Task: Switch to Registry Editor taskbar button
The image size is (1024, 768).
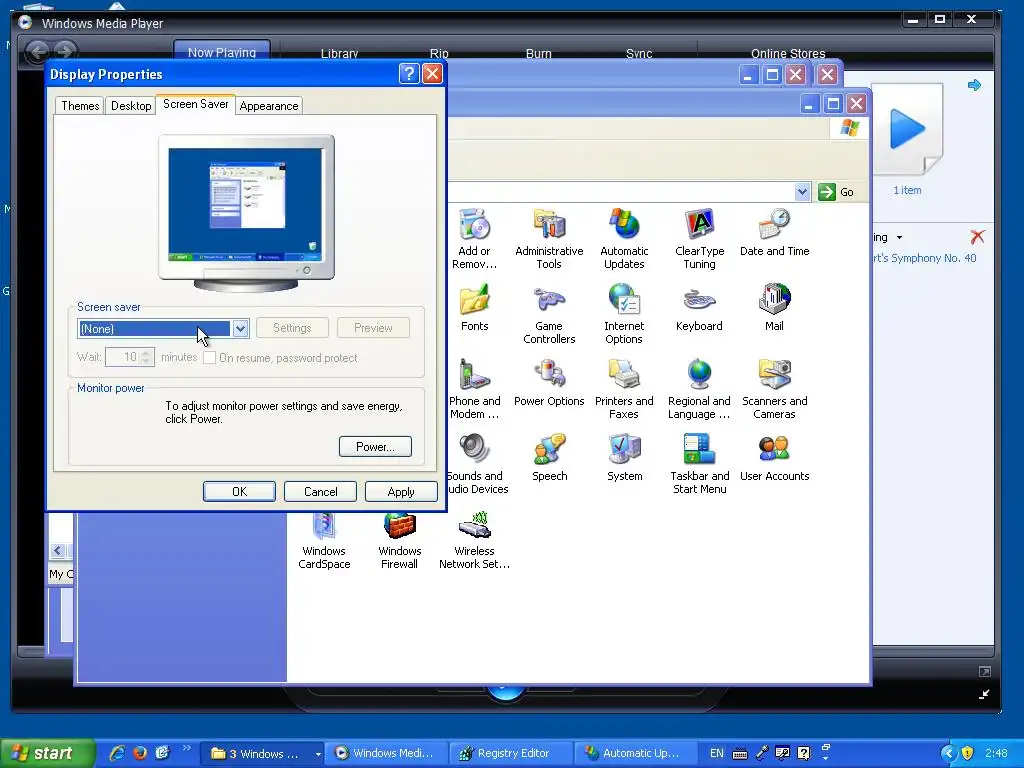Action: click(x=513, y=753)
